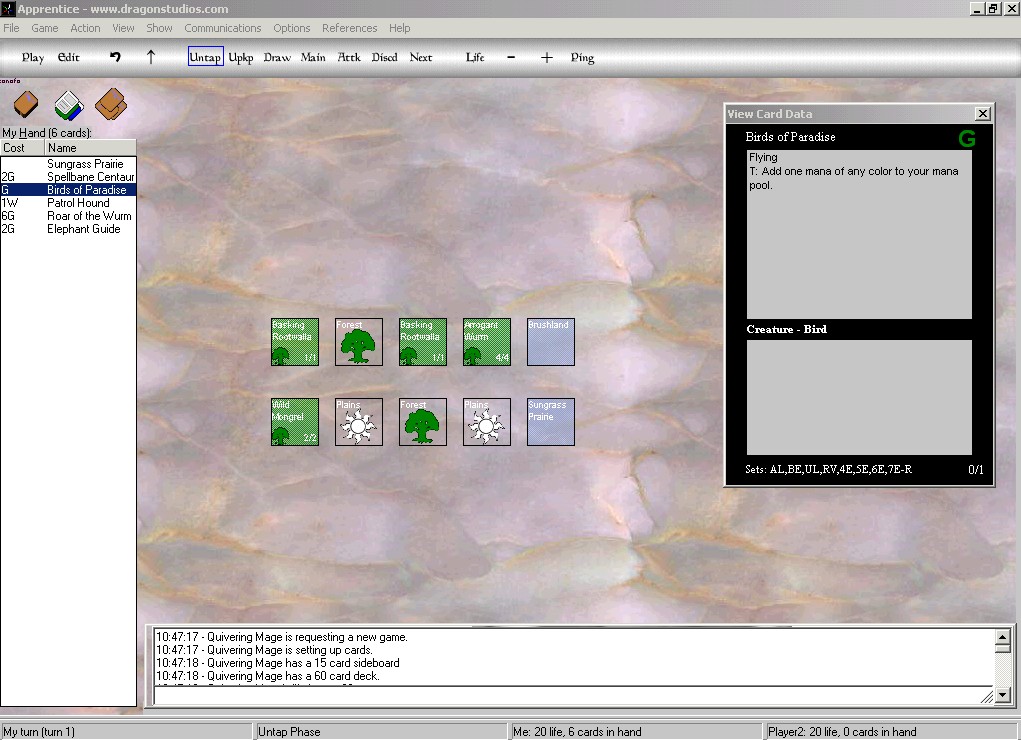Image resolution: width=1021 pixels, height=740 pixels.
Task: Click the card Sets list text
Action: [x=828, y=469]
